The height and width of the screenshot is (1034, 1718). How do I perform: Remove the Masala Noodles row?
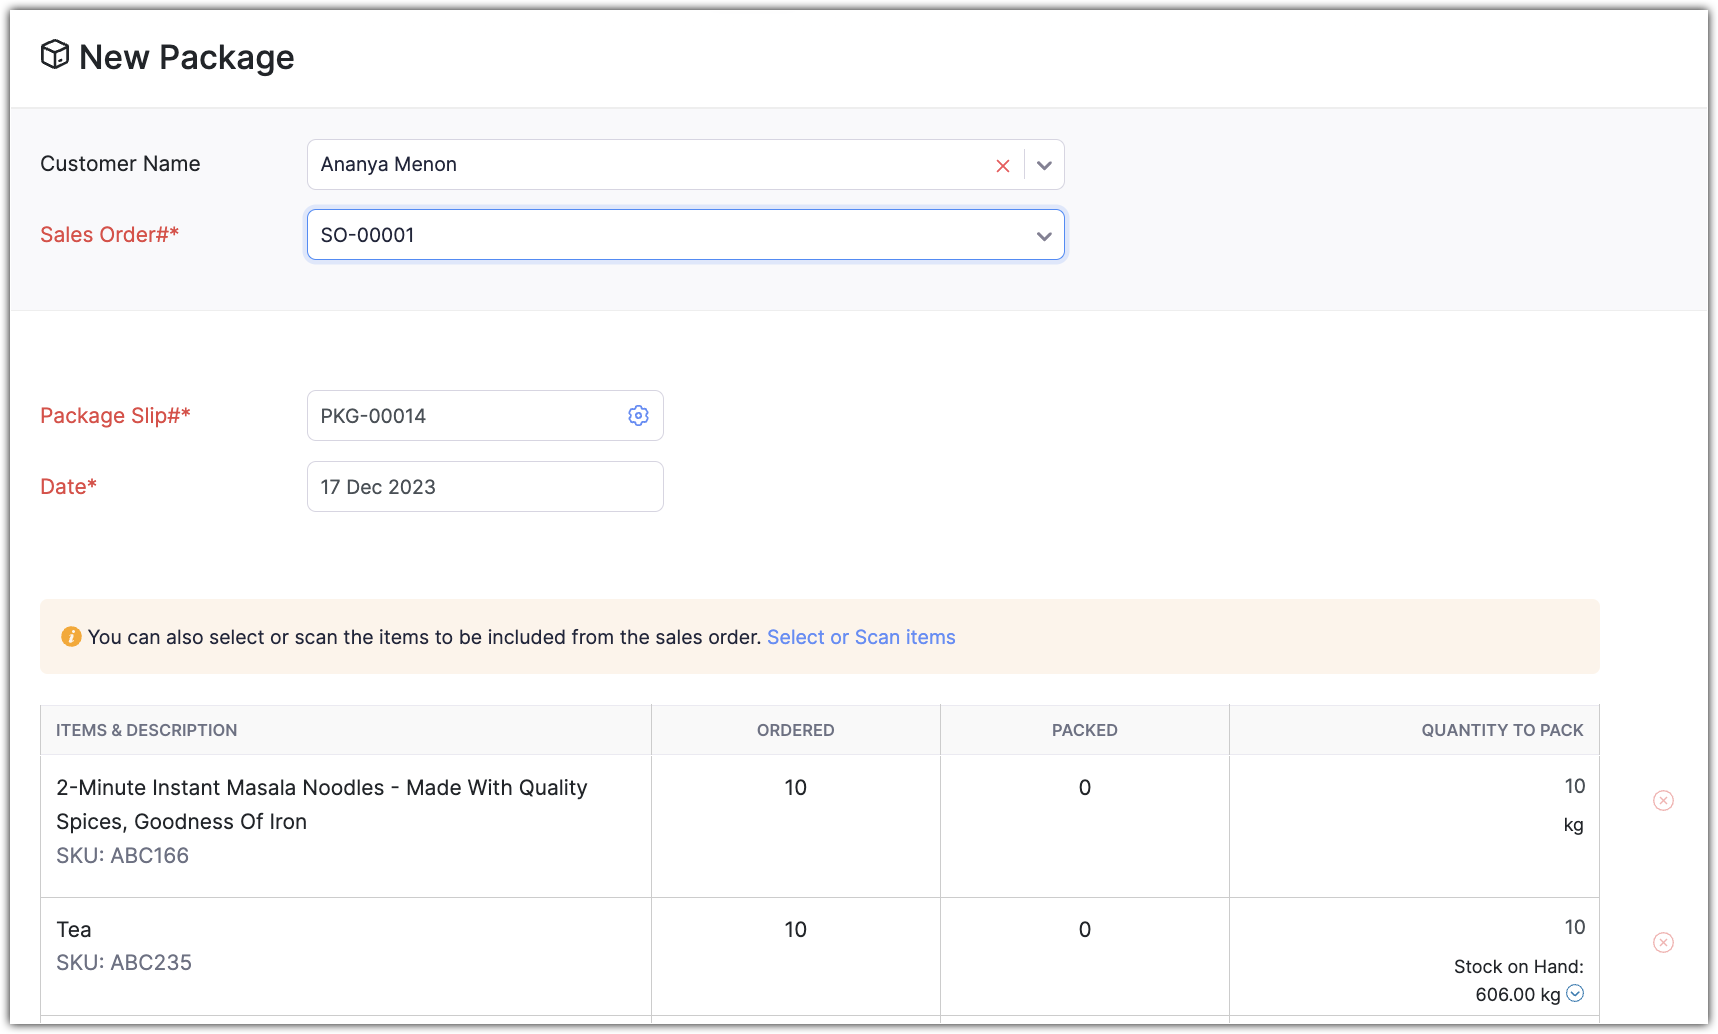click(1663, 800)
